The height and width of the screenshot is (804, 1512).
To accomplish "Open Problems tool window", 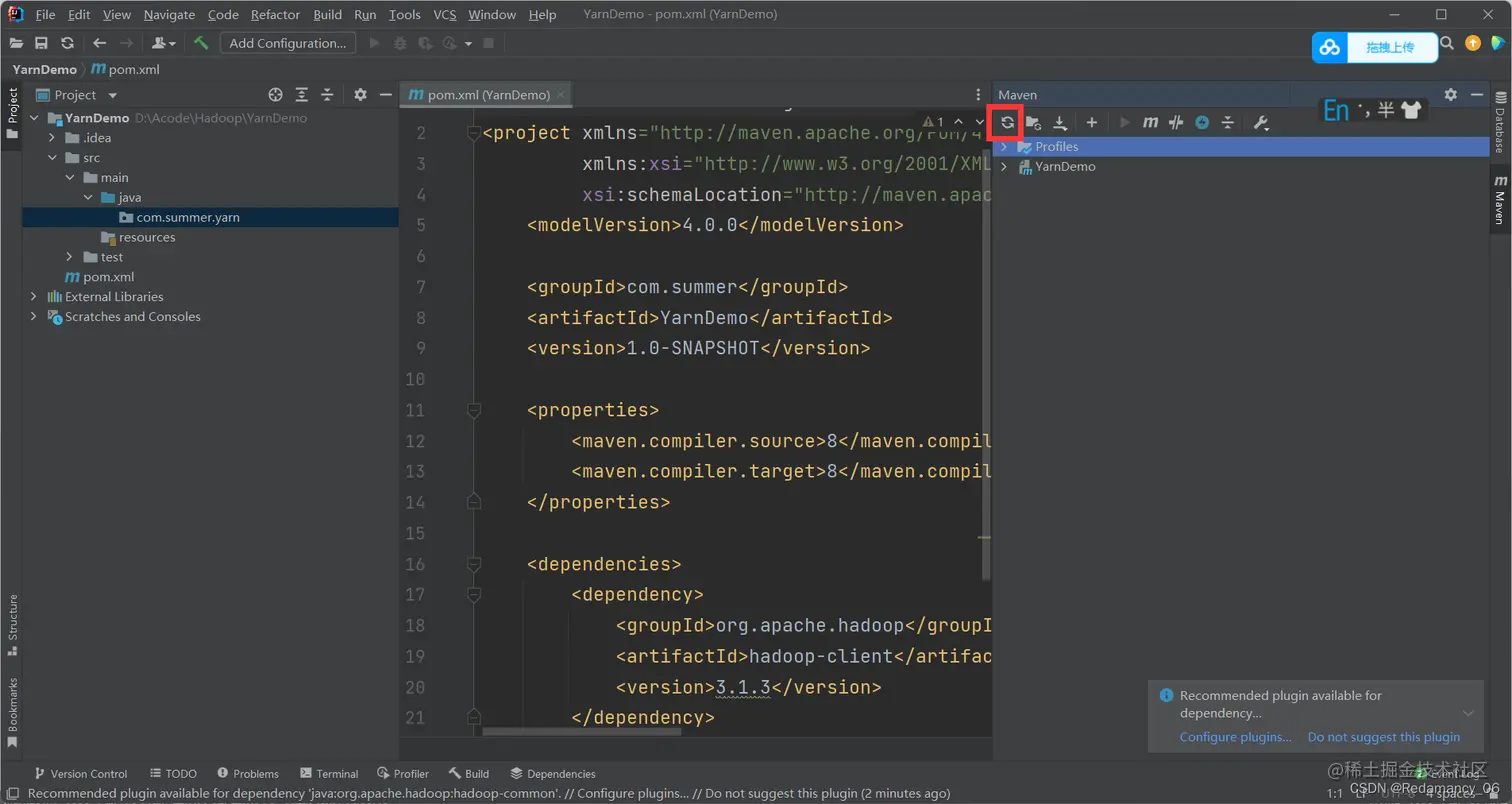I will (247, 773).
